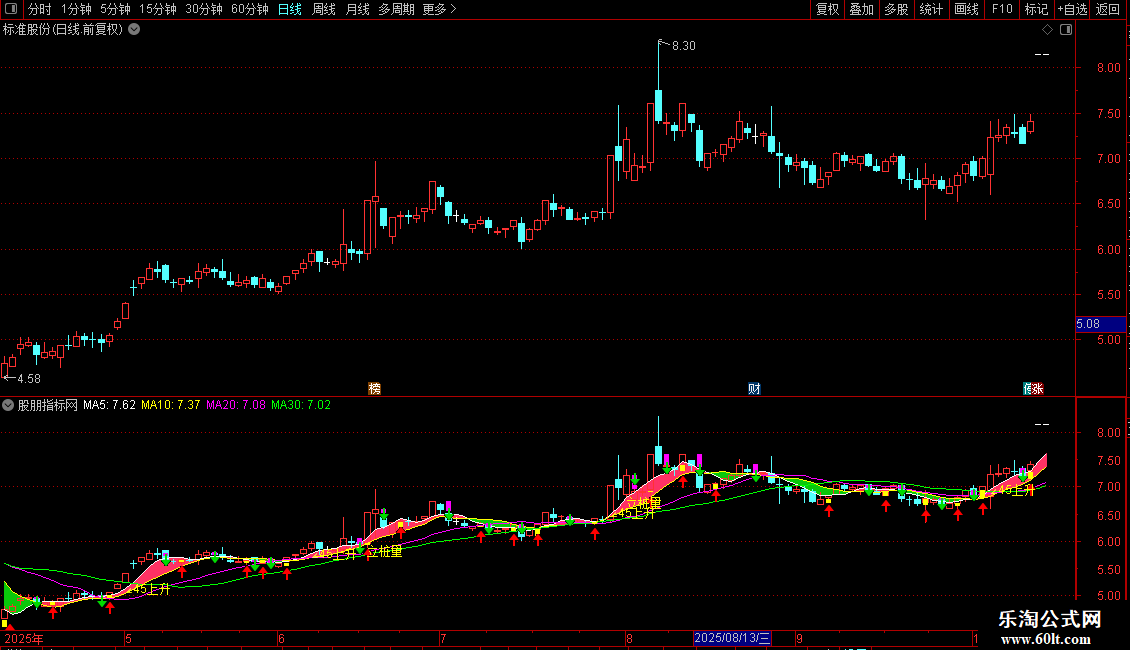Click the diamond marker icon above chart
The width and height of the screenshot is (1130, 650).
[x=1048, y=30]
